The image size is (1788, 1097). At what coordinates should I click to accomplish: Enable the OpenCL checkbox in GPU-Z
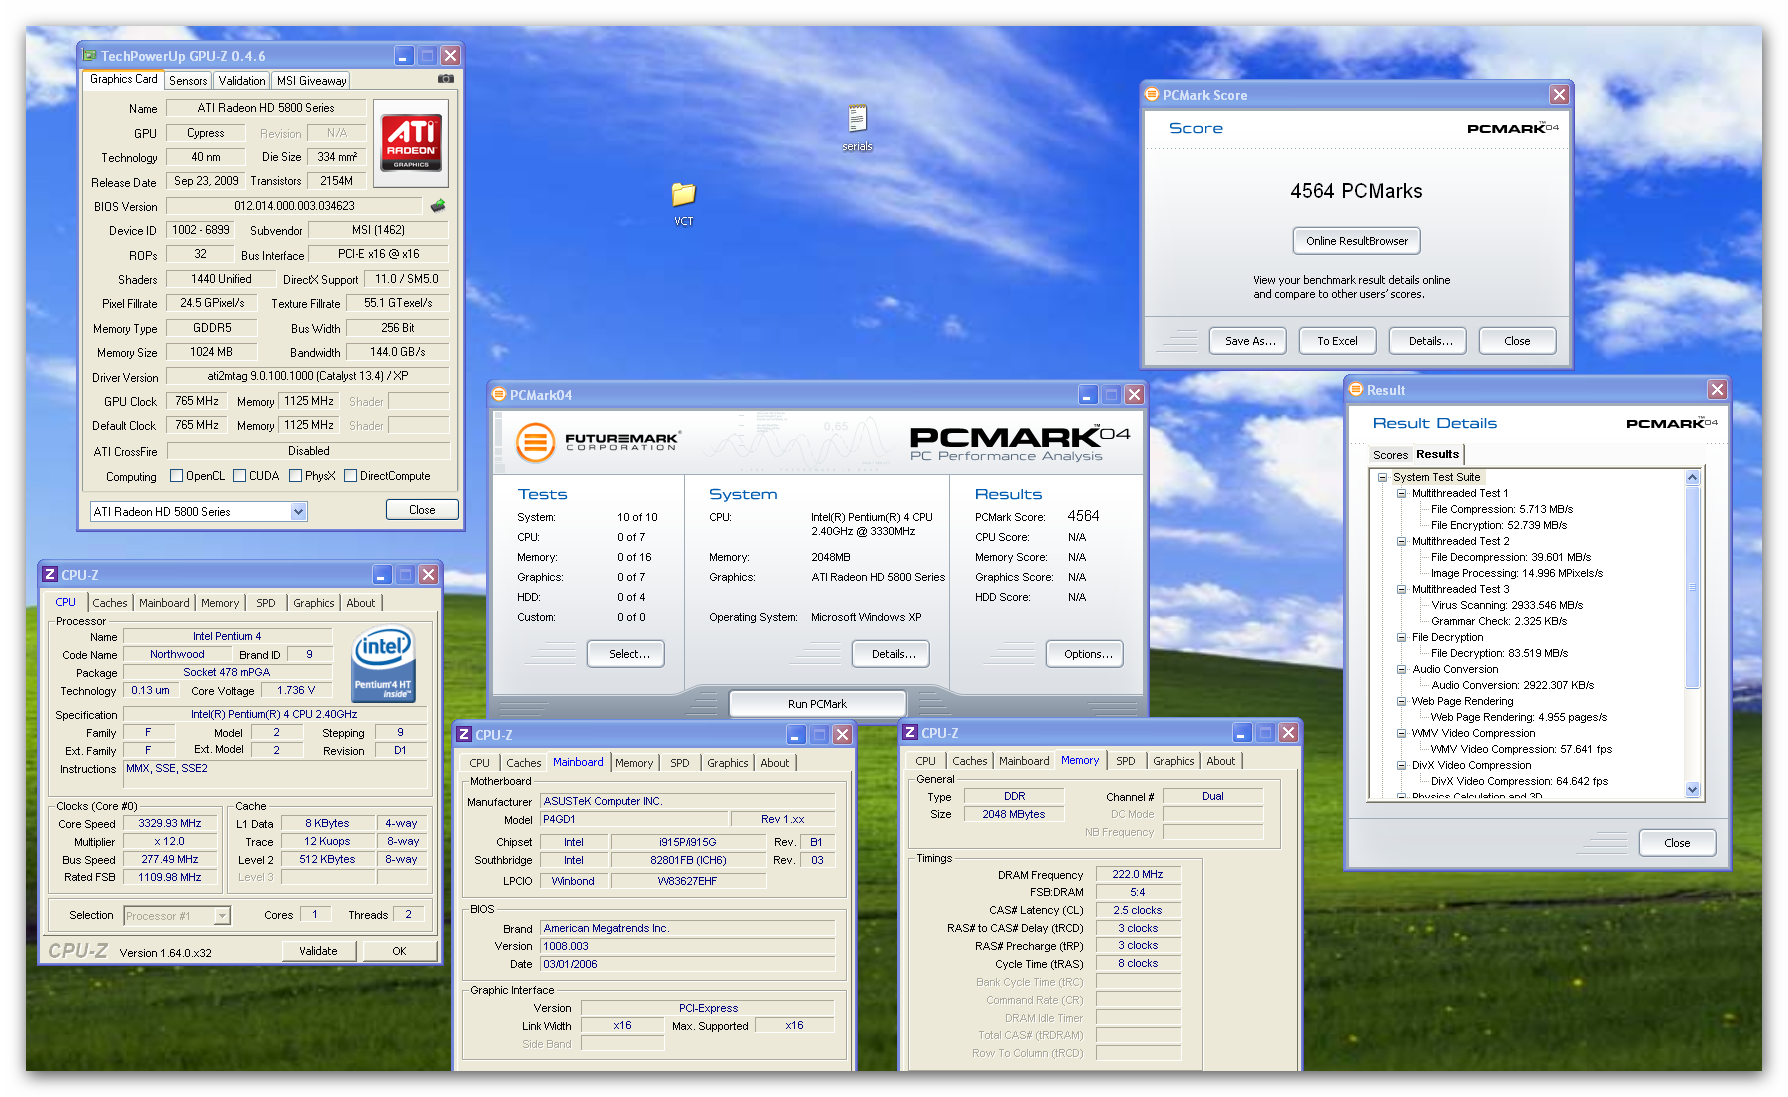coord(177,476)
